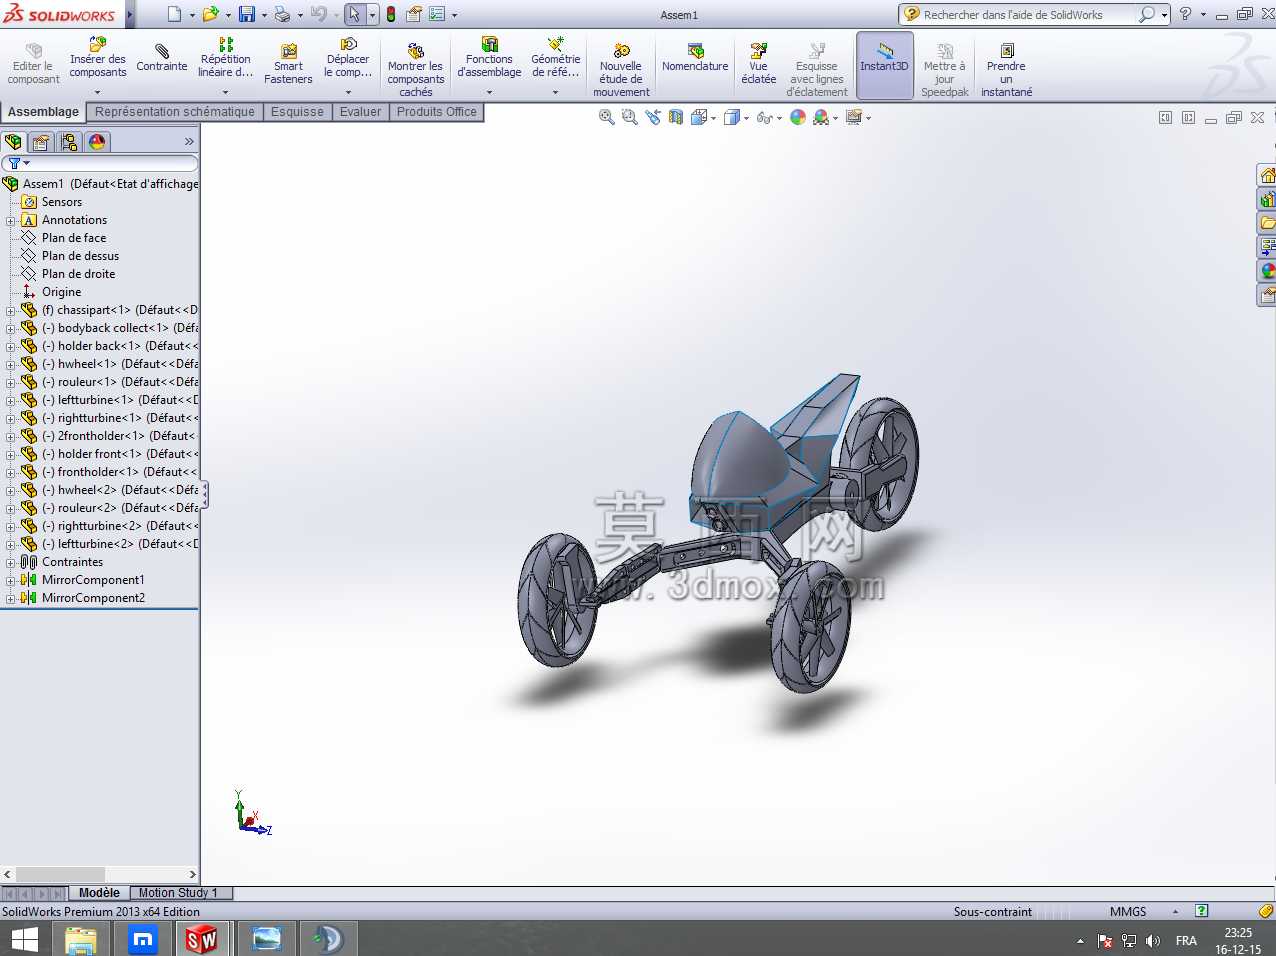Expand the chassipart<1> component node
1276x956 pixels.
[x=11, y=310]
